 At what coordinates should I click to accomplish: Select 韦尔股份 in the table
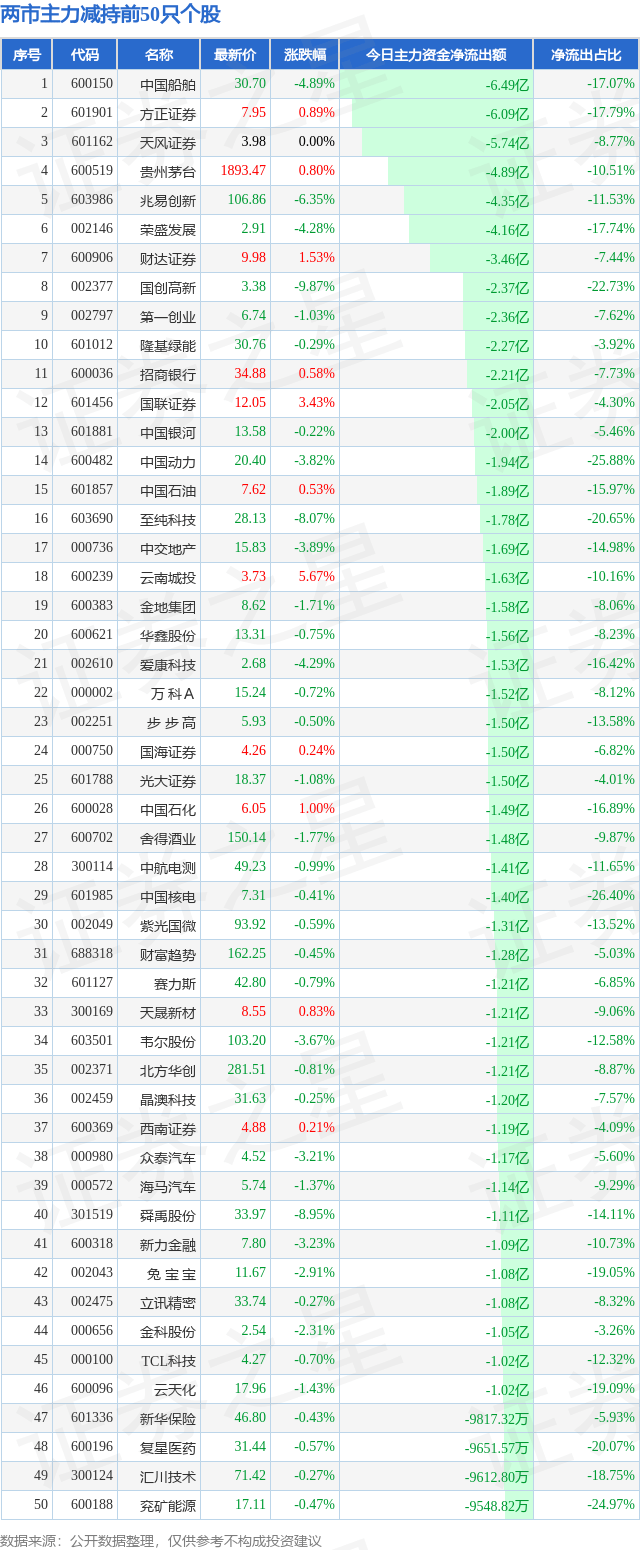168,1041
